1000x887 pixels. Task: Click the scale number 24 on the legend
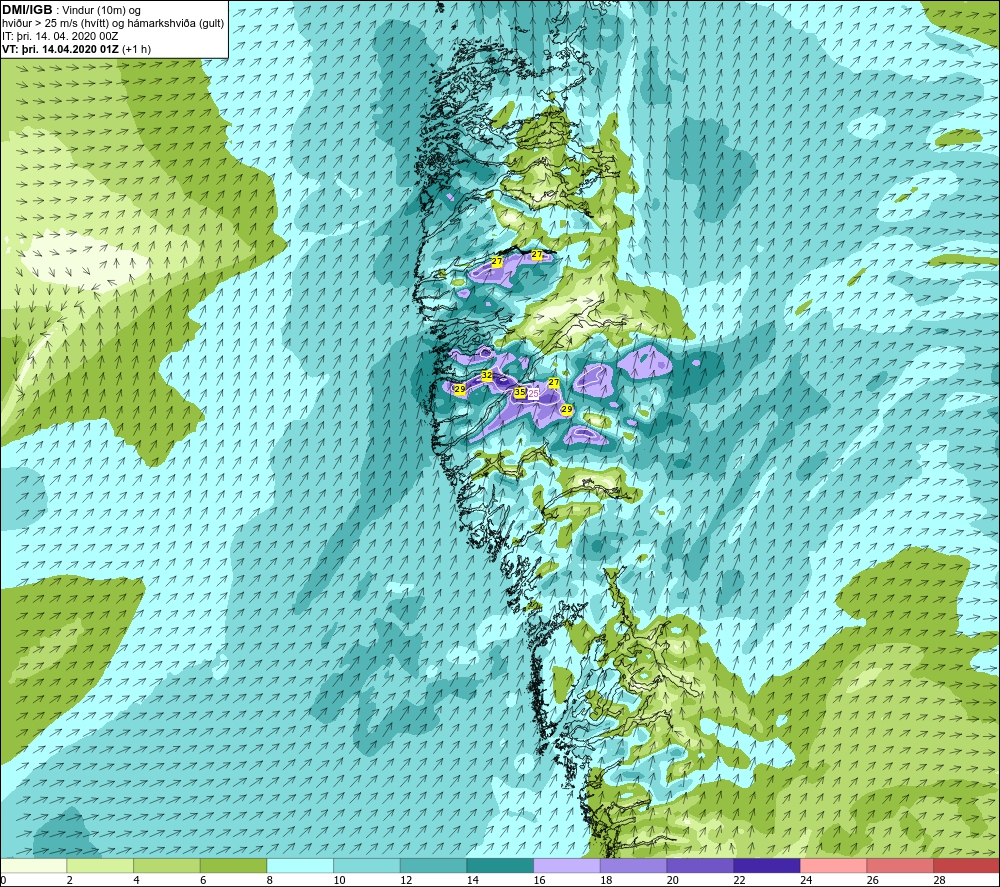coord(805,880)
